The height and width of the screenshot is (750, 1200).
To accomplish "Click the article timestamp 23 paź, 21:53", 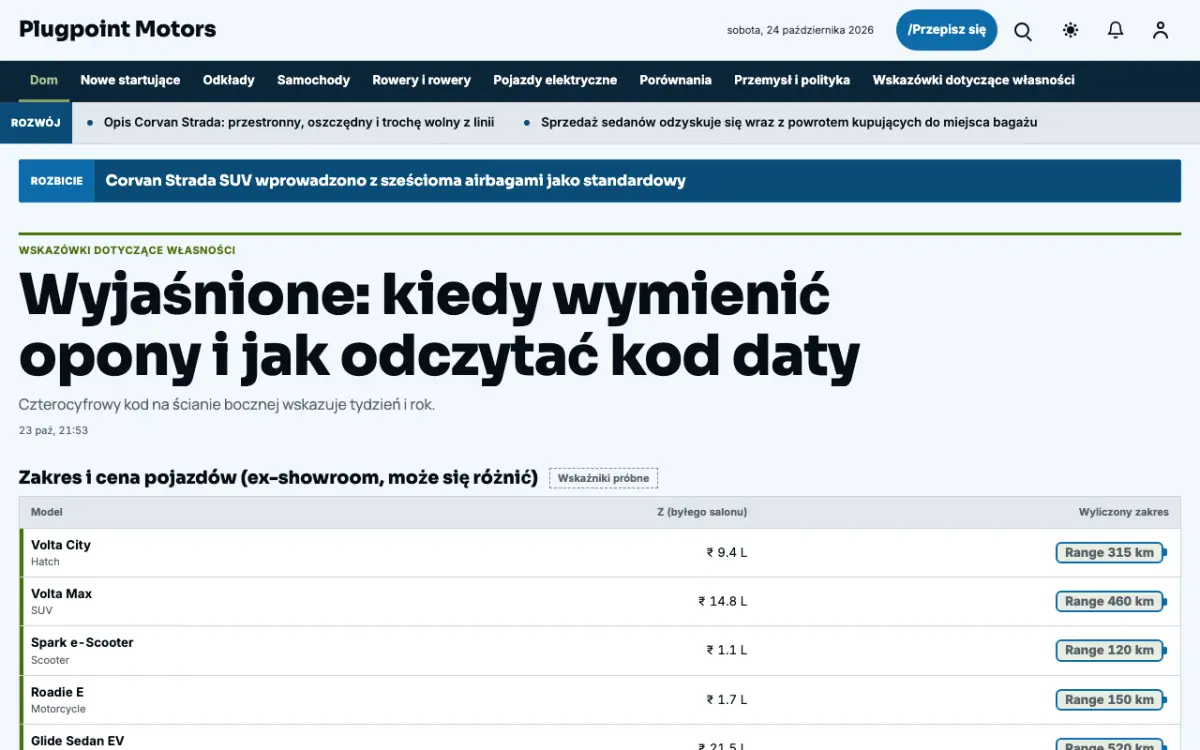I will click(x=54, y=431).
